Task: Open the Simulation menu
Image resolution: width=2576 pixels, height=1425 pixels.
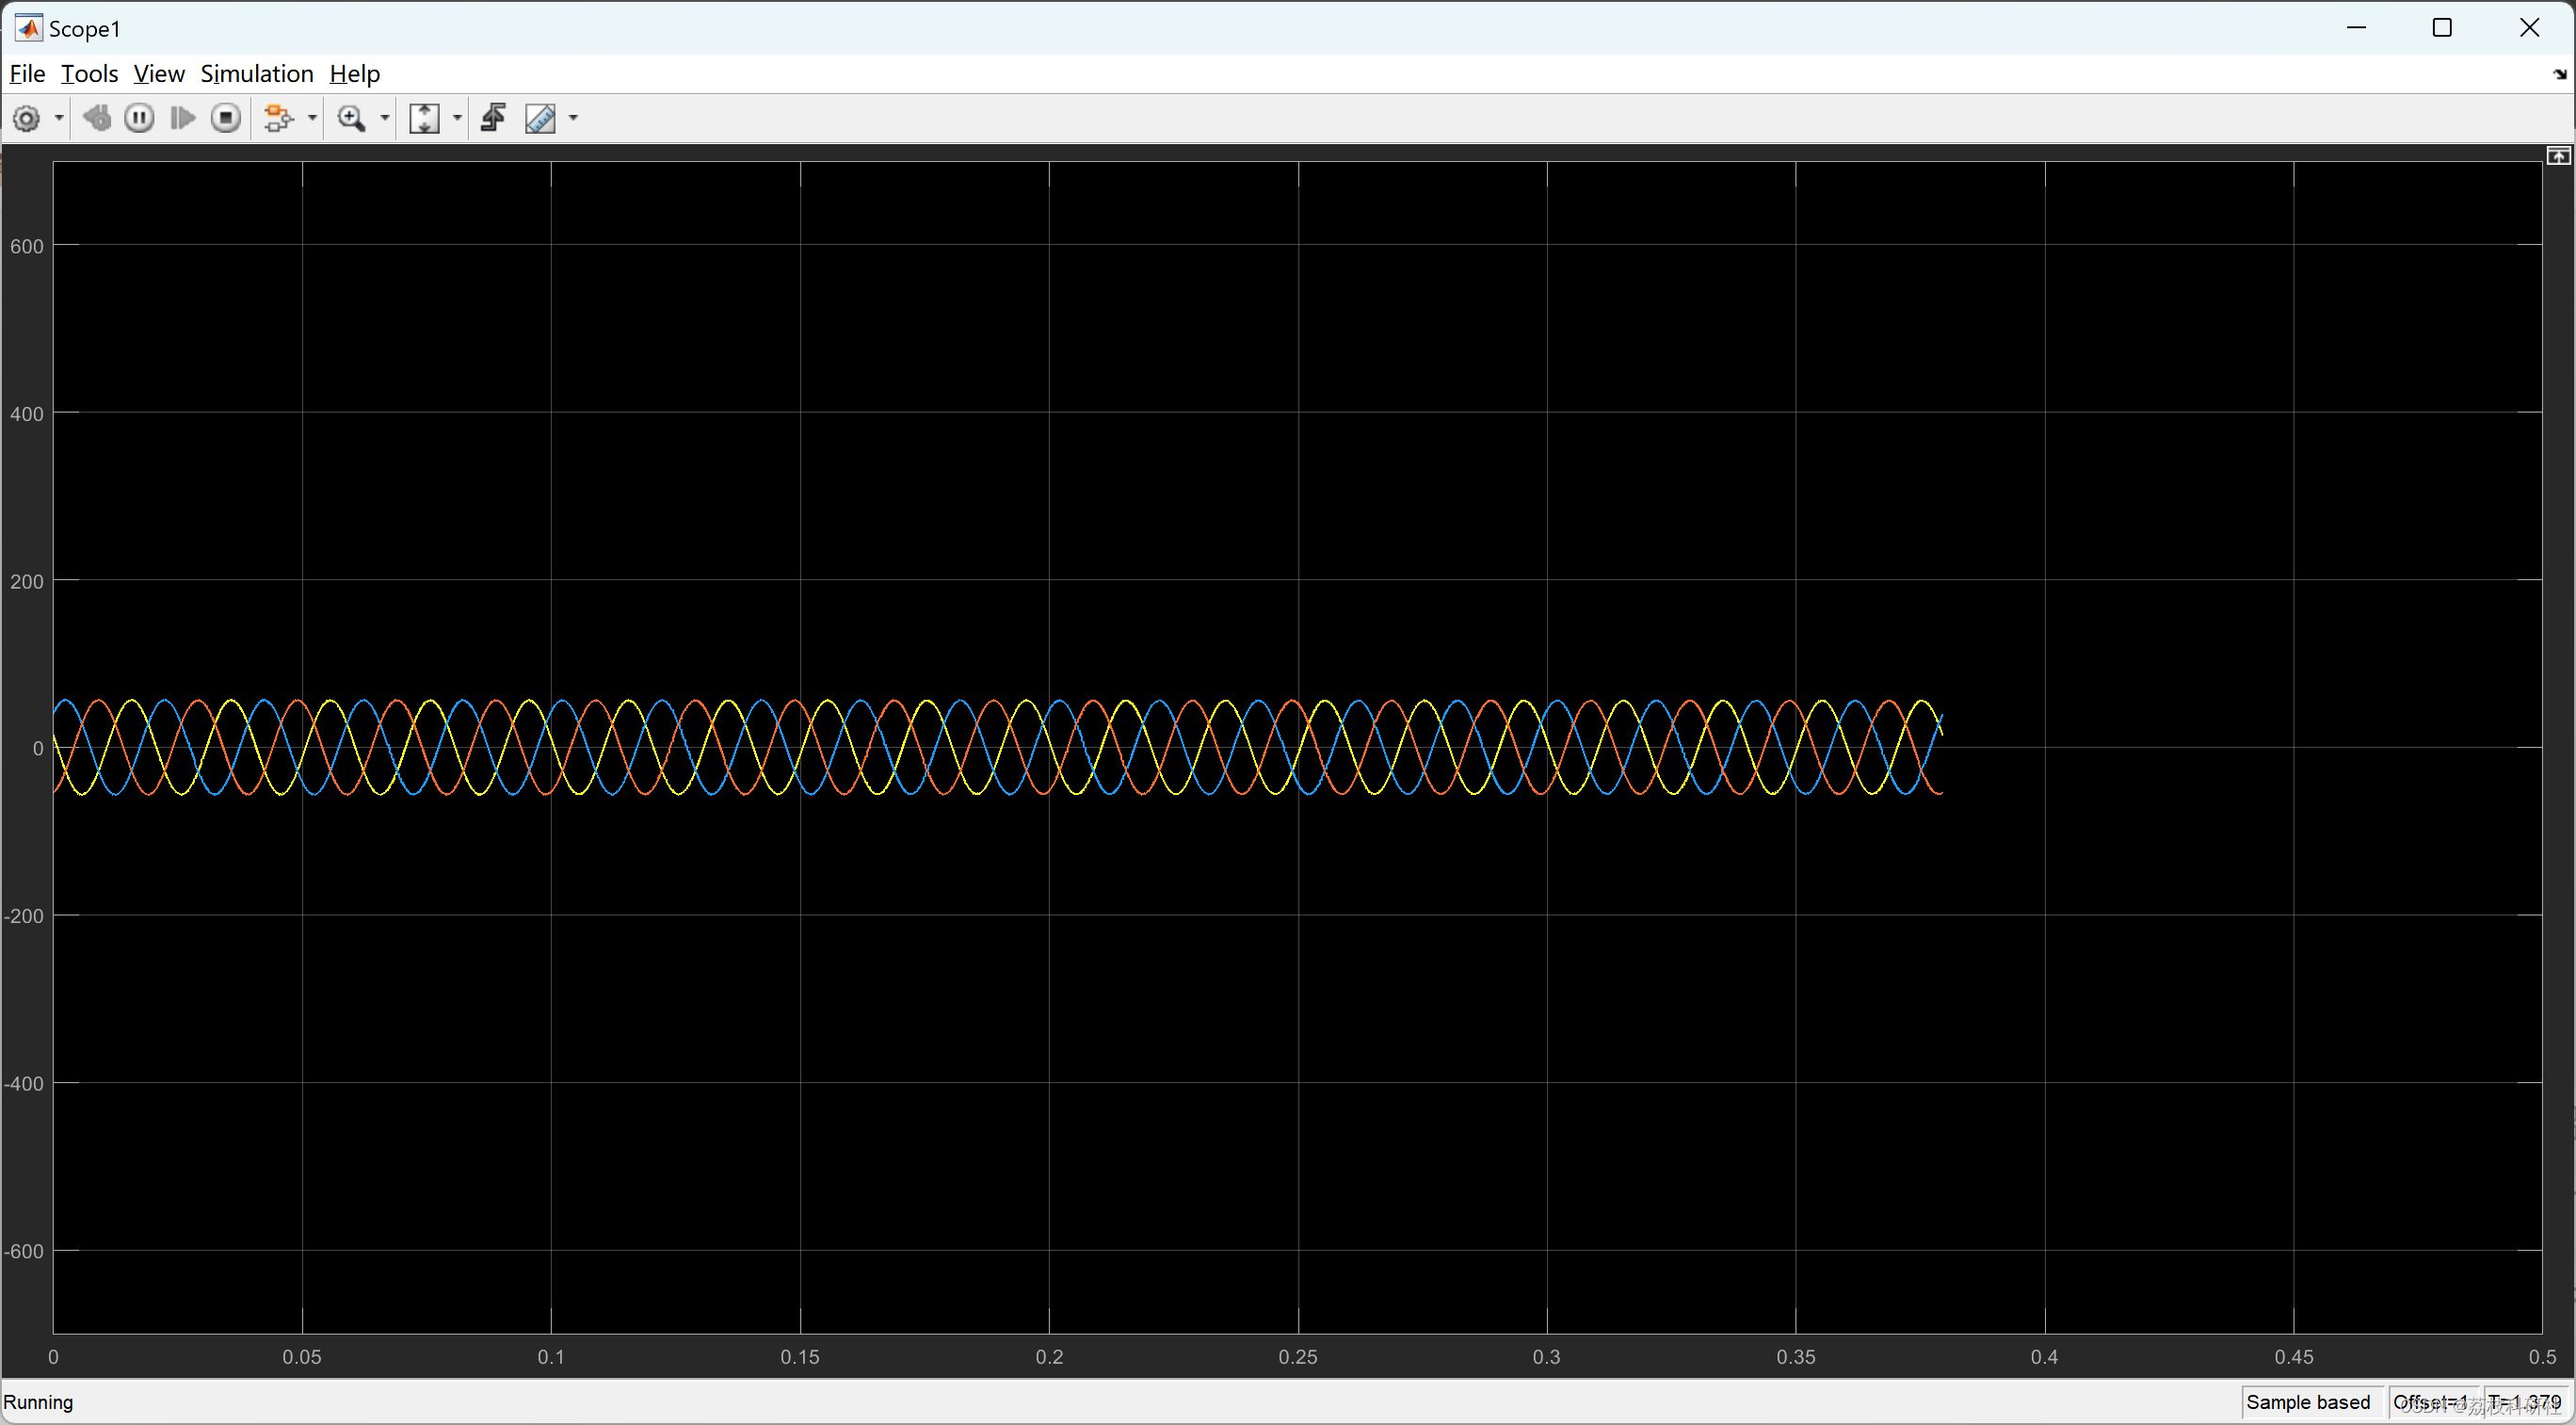Action: pyautogui.click(x=256, y=74)
